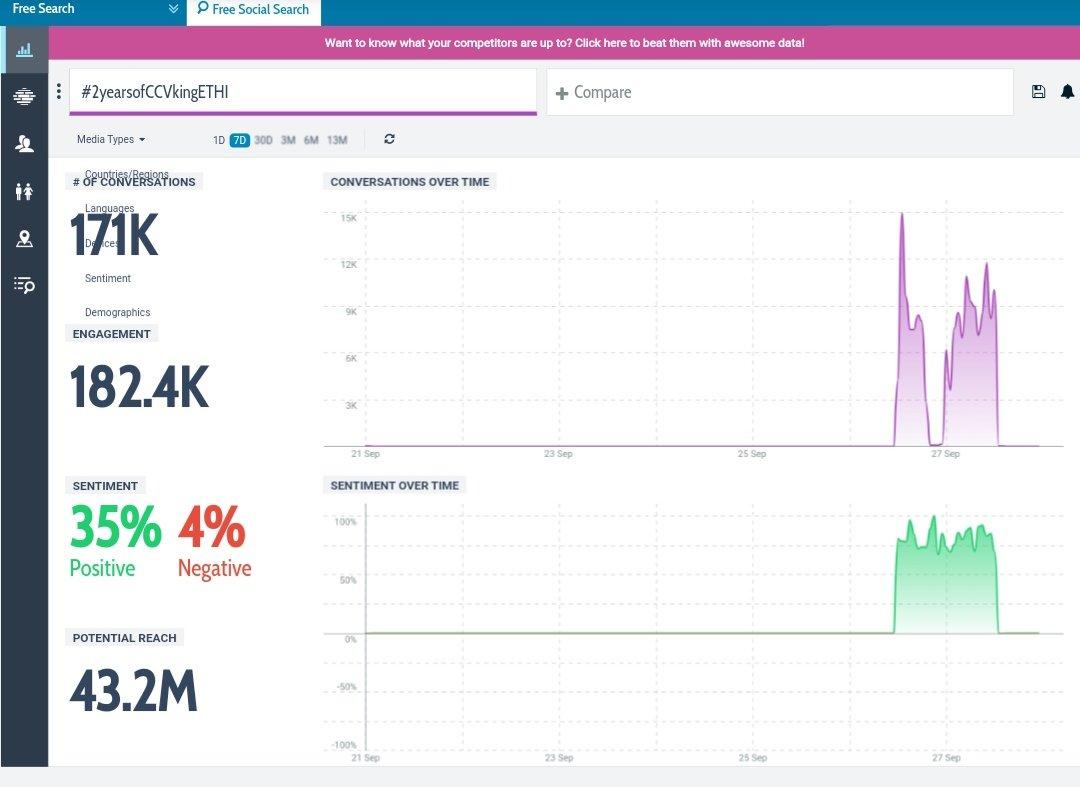
Task: Click the refresh icon next to date ranges
Action: pyautogui.click(x=389, y=139)
